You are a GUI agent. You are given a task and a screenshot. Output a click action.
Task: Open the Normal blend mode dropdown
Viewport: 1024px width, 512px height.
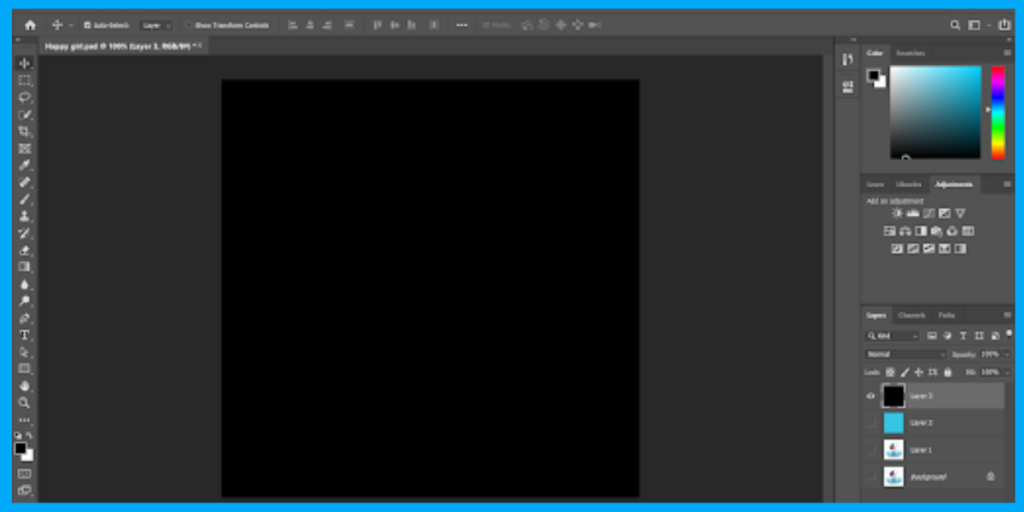pyautogui.click(x=906, y=355)
